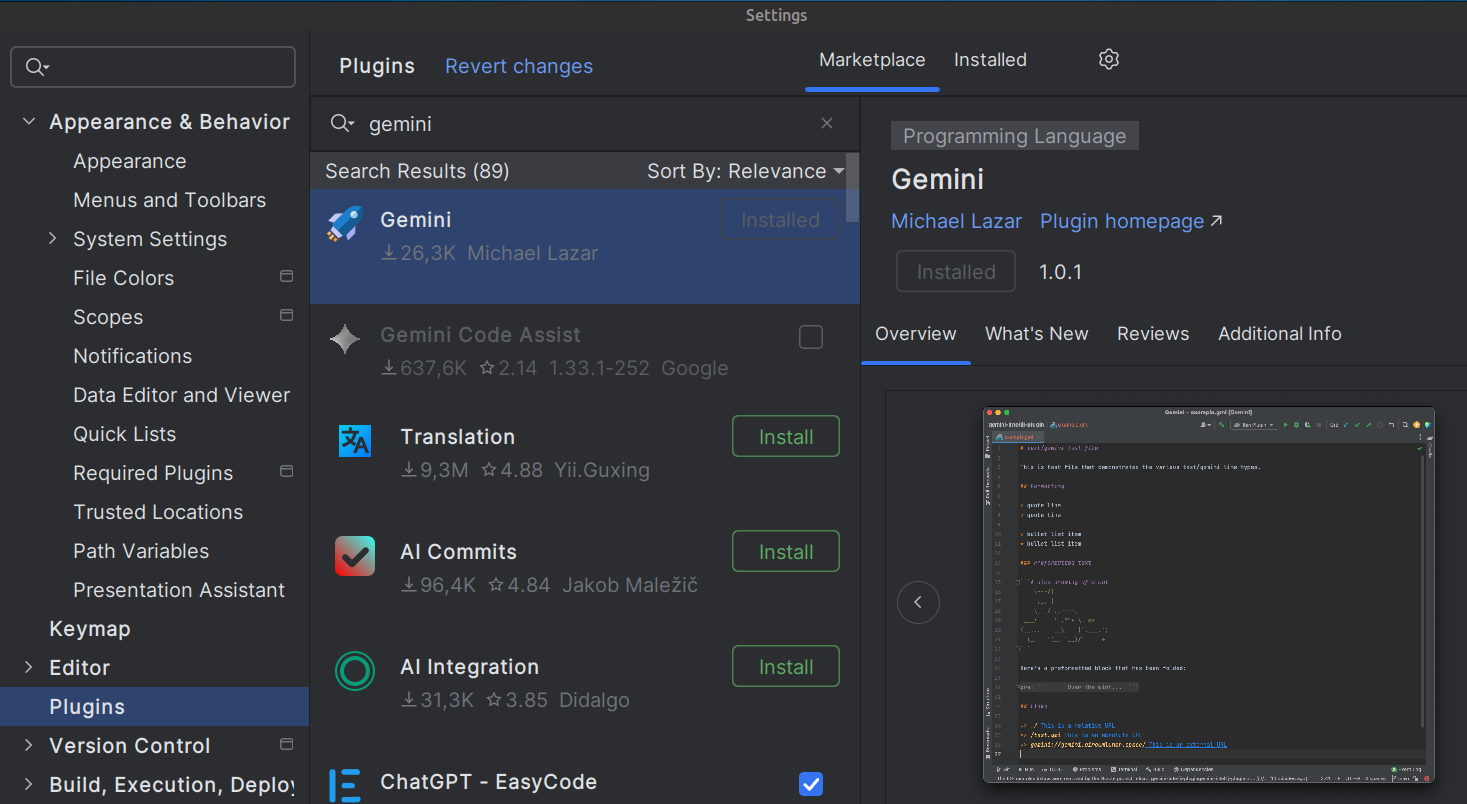Click the ChatGPT - EasyCode plugin icon

click(345, 785)
